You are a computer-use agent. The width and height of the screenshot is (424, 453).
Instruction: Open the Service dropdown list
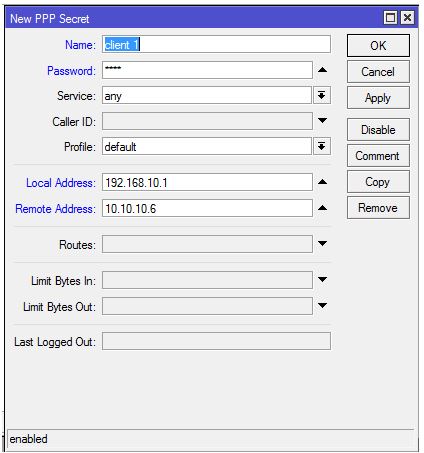tap(322, 96)
